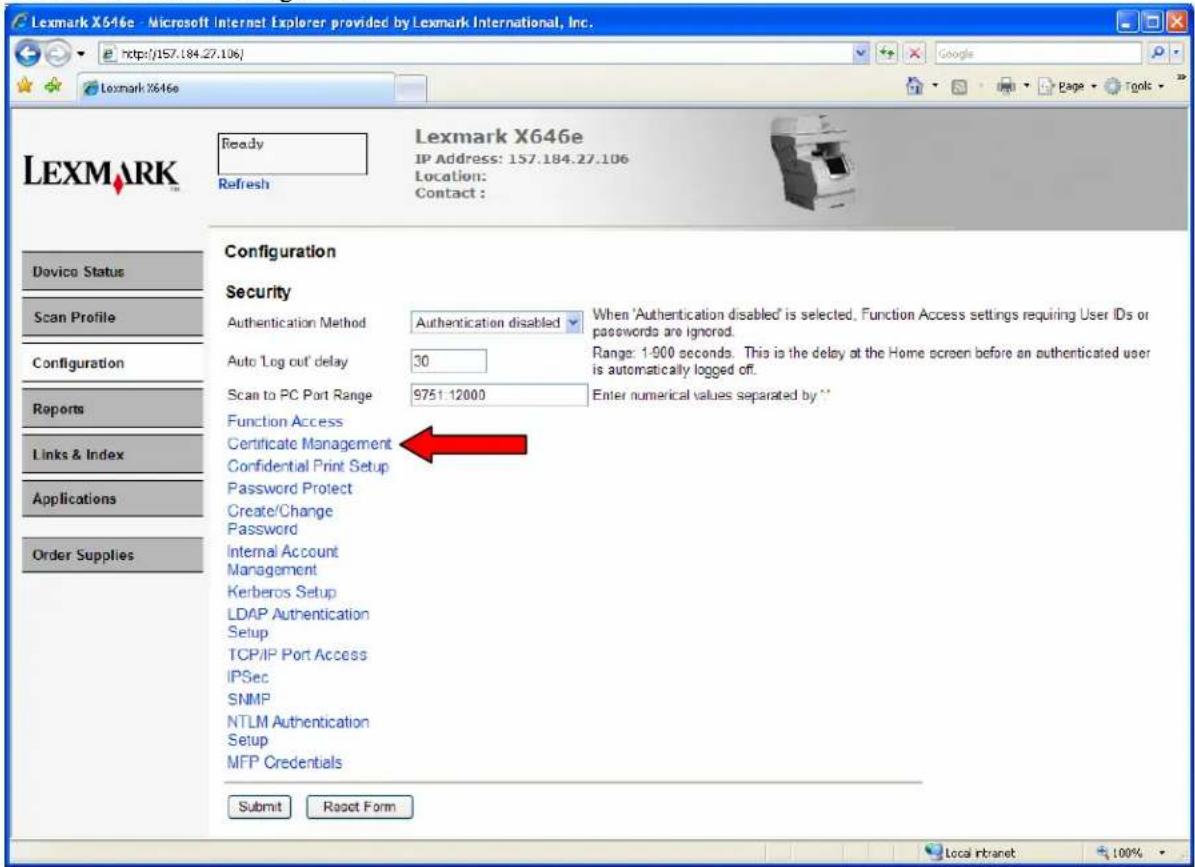
Task: Open the MFP Credentials link
Action: click(284, 762)
